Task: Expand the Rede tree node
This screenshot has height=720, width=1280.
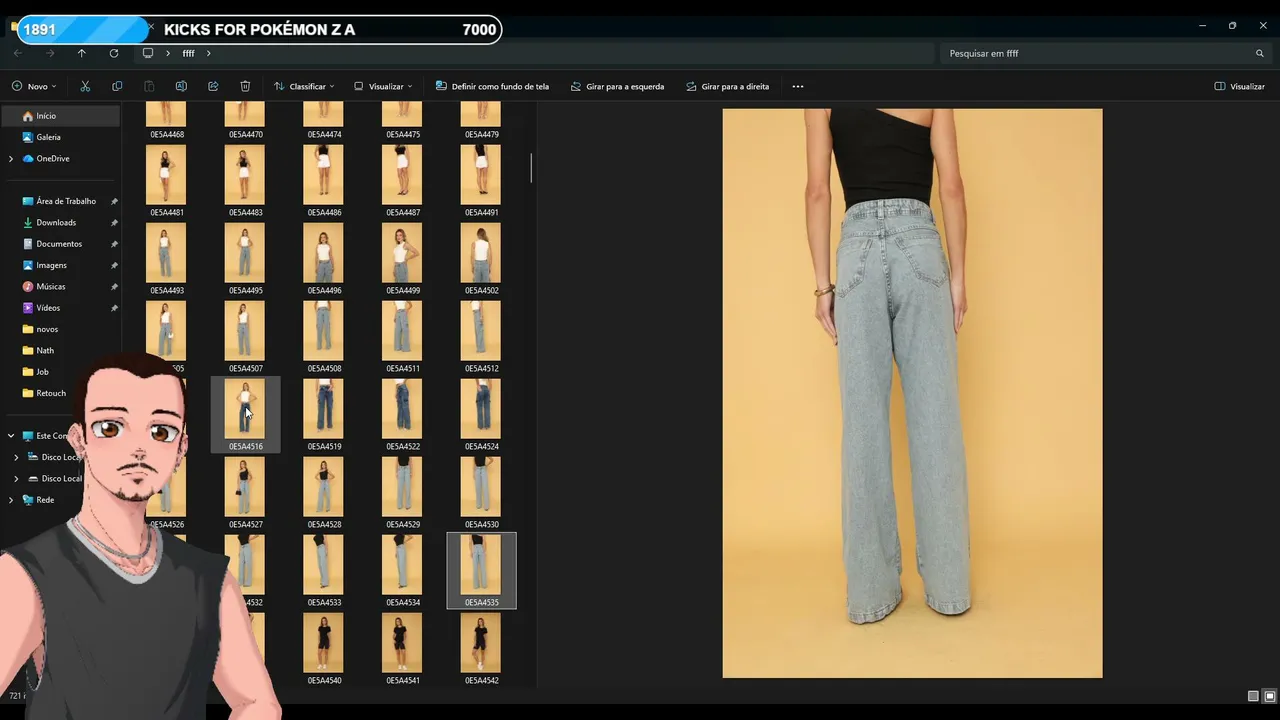Action: (x=11, y=500)
